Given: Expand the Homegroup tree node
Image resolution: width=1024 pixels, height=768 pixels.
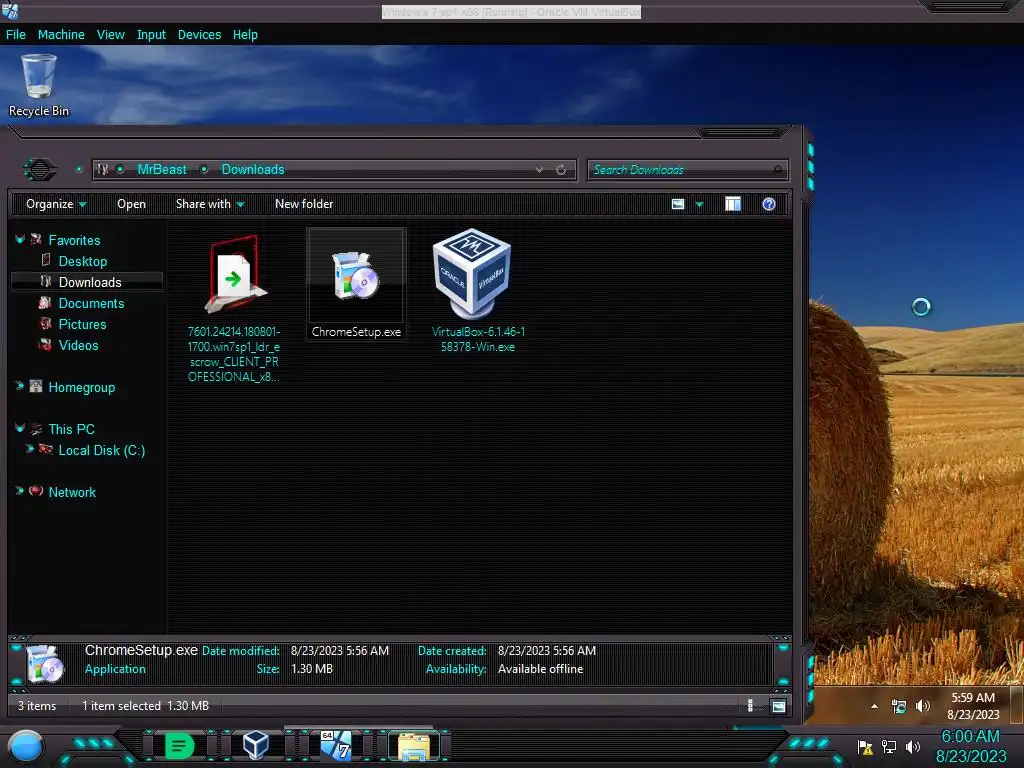Looking at the screenshot, I should [x=20, y=386].
